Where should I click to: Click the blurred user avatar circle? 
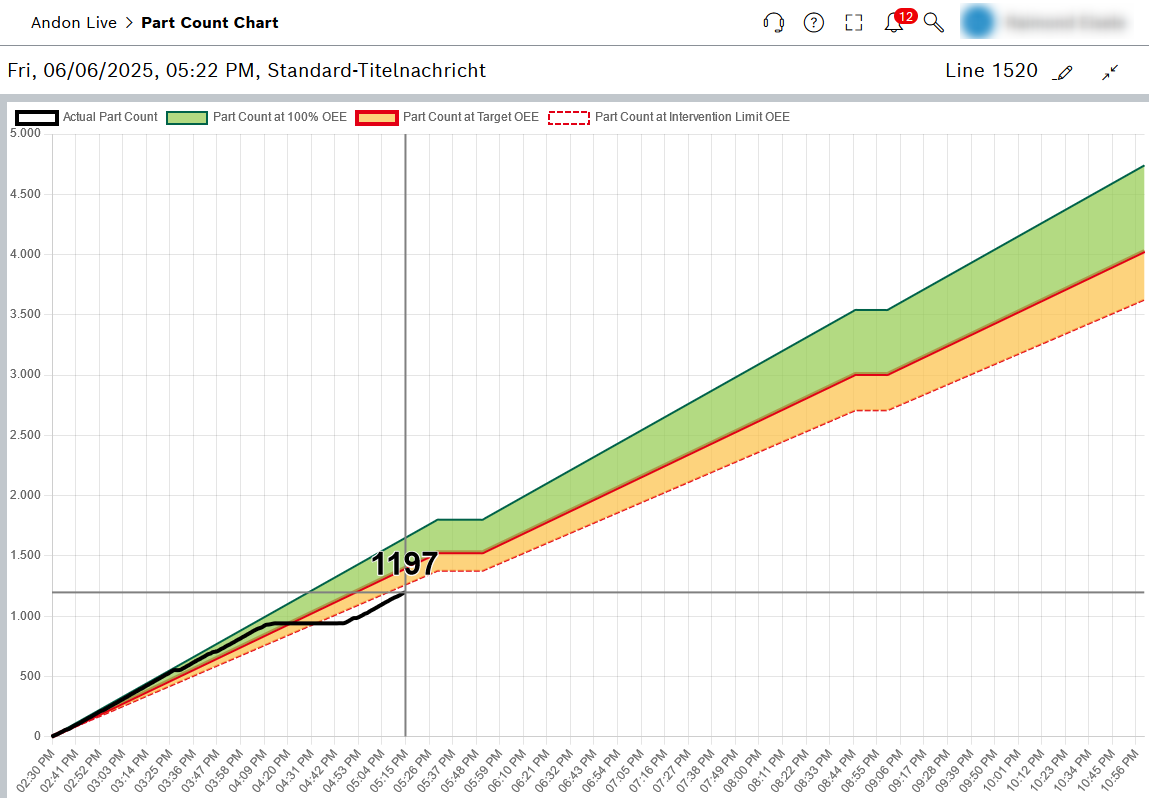click(x=979, y=22)
